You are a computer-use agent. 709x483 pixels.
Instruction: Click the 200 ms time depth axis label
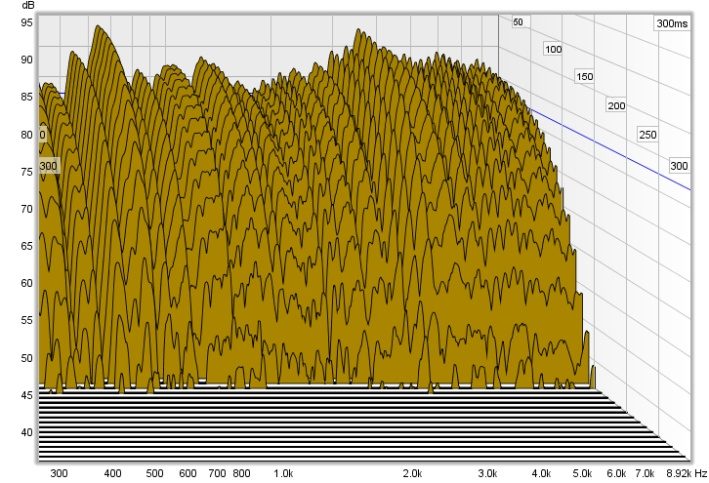pos(616,106)
